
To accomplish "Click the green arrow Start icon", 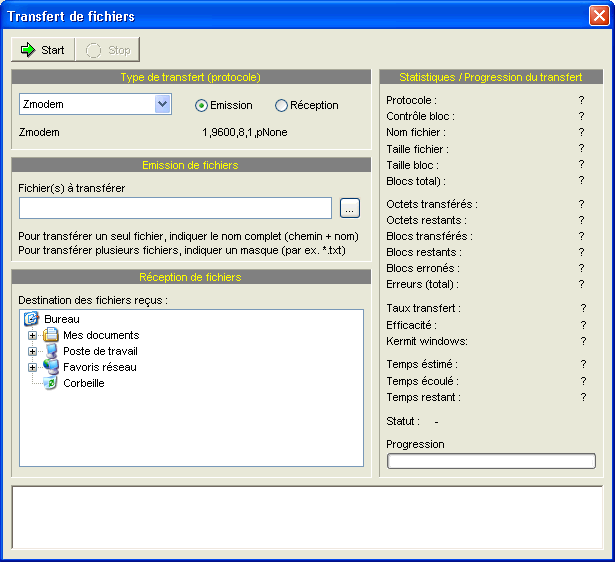I will [28, 50].
